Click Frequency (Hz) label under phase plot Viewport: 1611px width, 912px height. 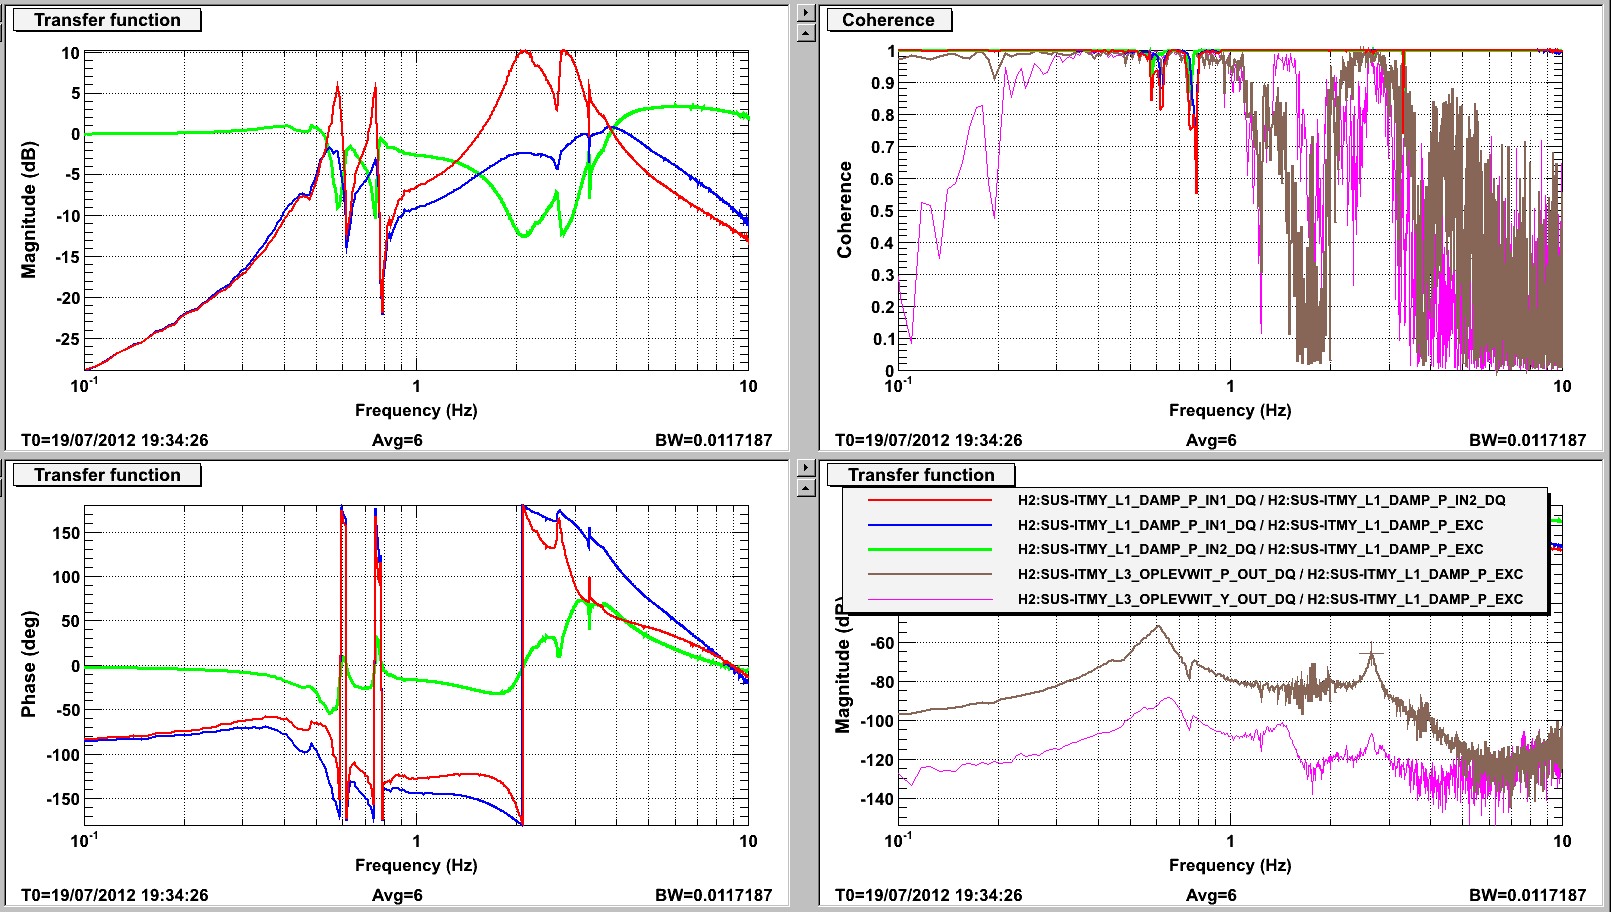tap(416, 865)
